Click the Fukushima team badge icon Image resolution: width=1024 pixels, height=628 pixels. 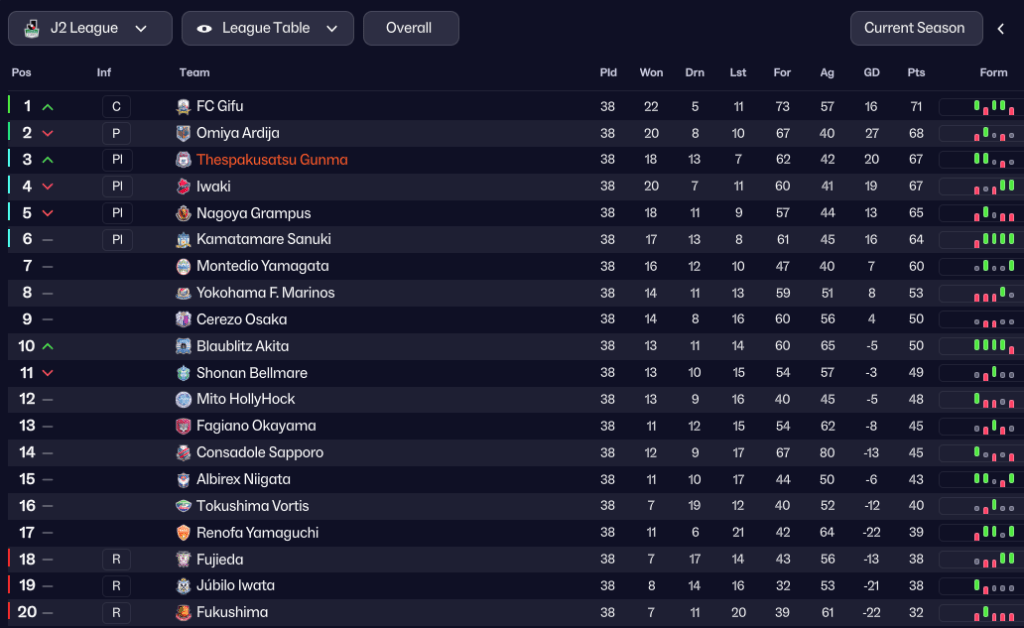[x=183, y=613]
